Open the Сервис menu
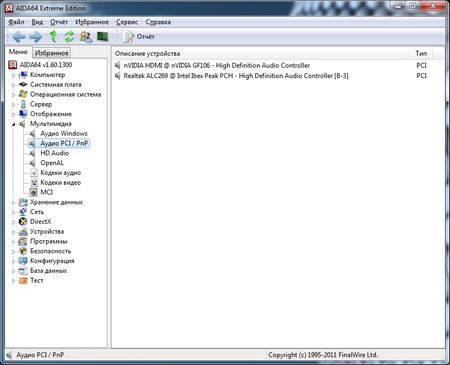450x365 pixels. tap(127, 22)
